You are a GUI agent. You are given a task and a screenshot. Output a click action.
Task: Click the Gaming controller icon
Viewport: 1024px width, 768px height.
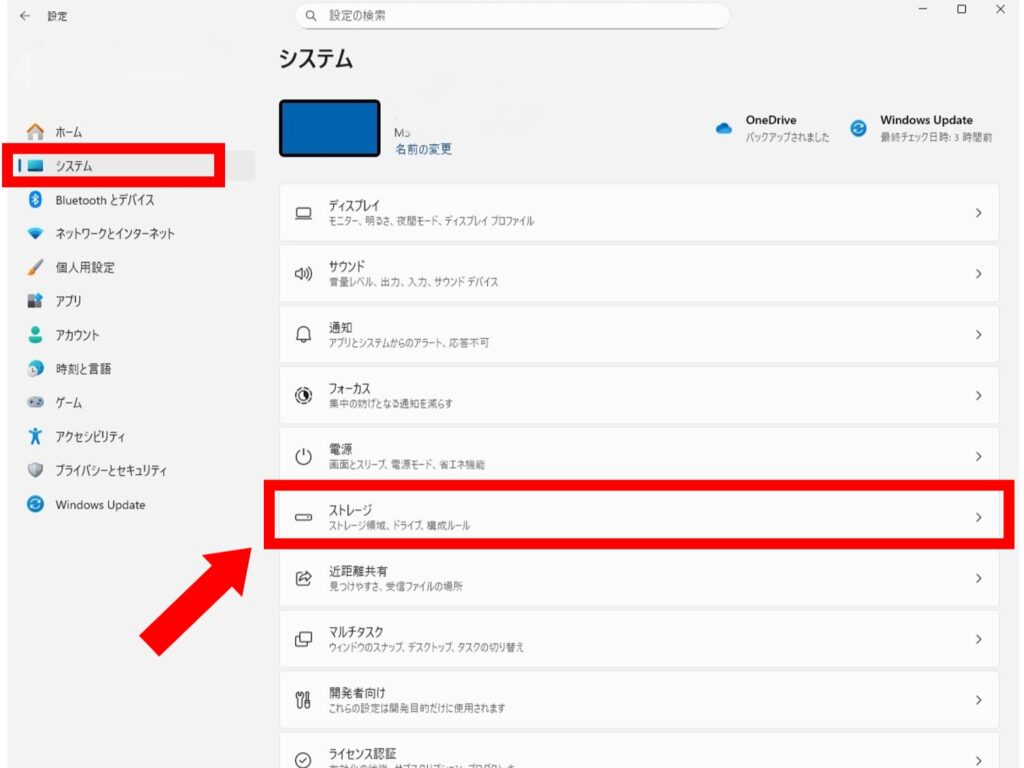pos(35,402)
